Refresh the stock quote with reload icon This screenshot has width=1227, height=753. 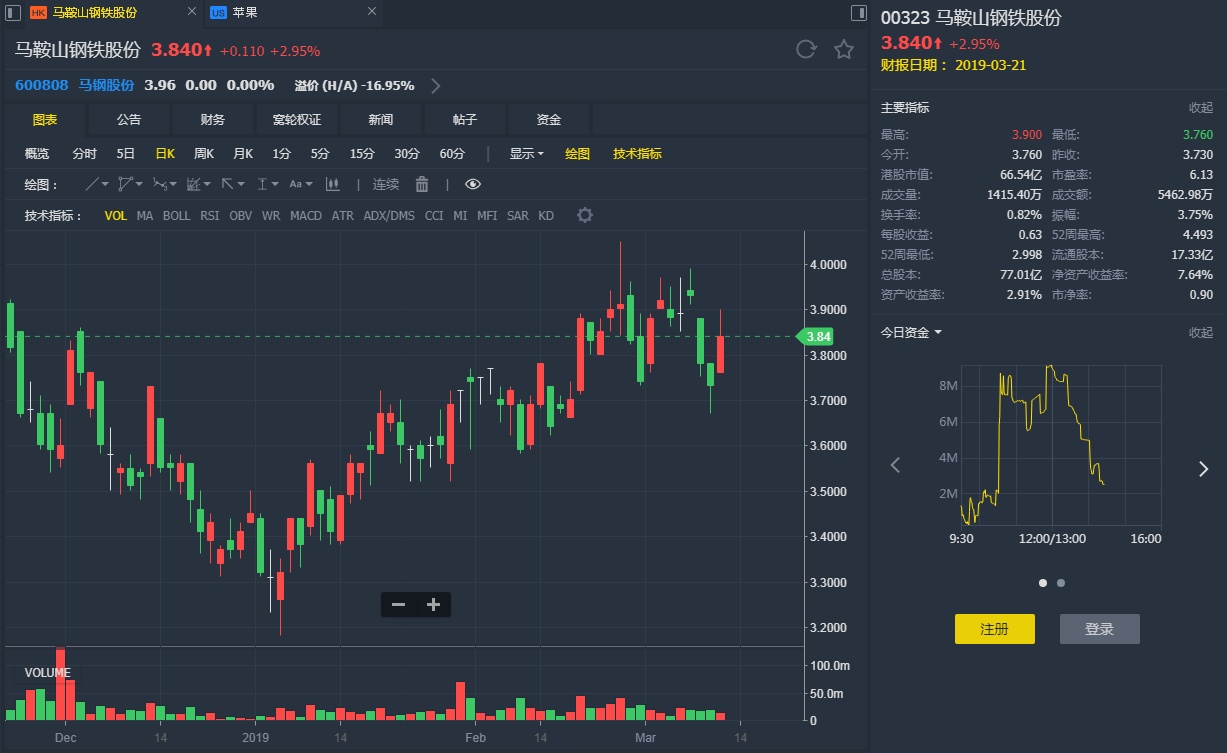[x=806, y=50]
